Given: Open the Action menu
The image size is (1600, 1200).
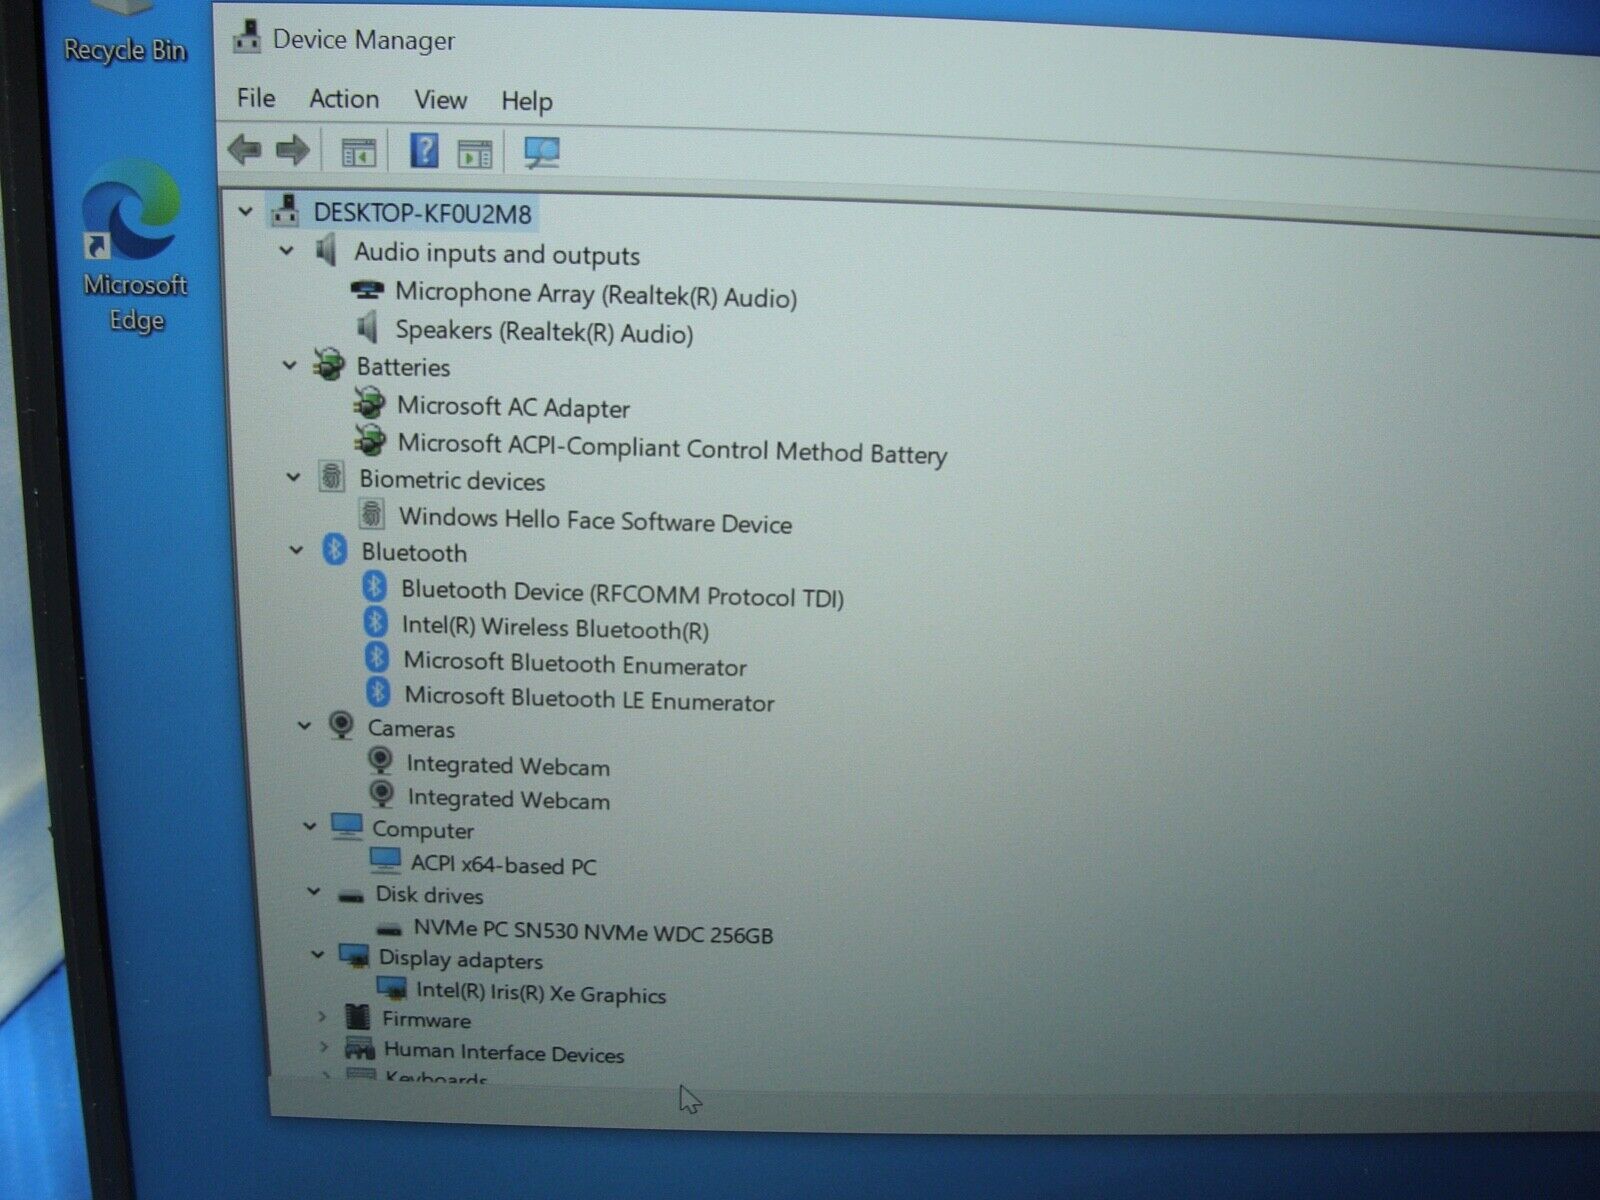Looking at the screenshot, I should [344, 99].
